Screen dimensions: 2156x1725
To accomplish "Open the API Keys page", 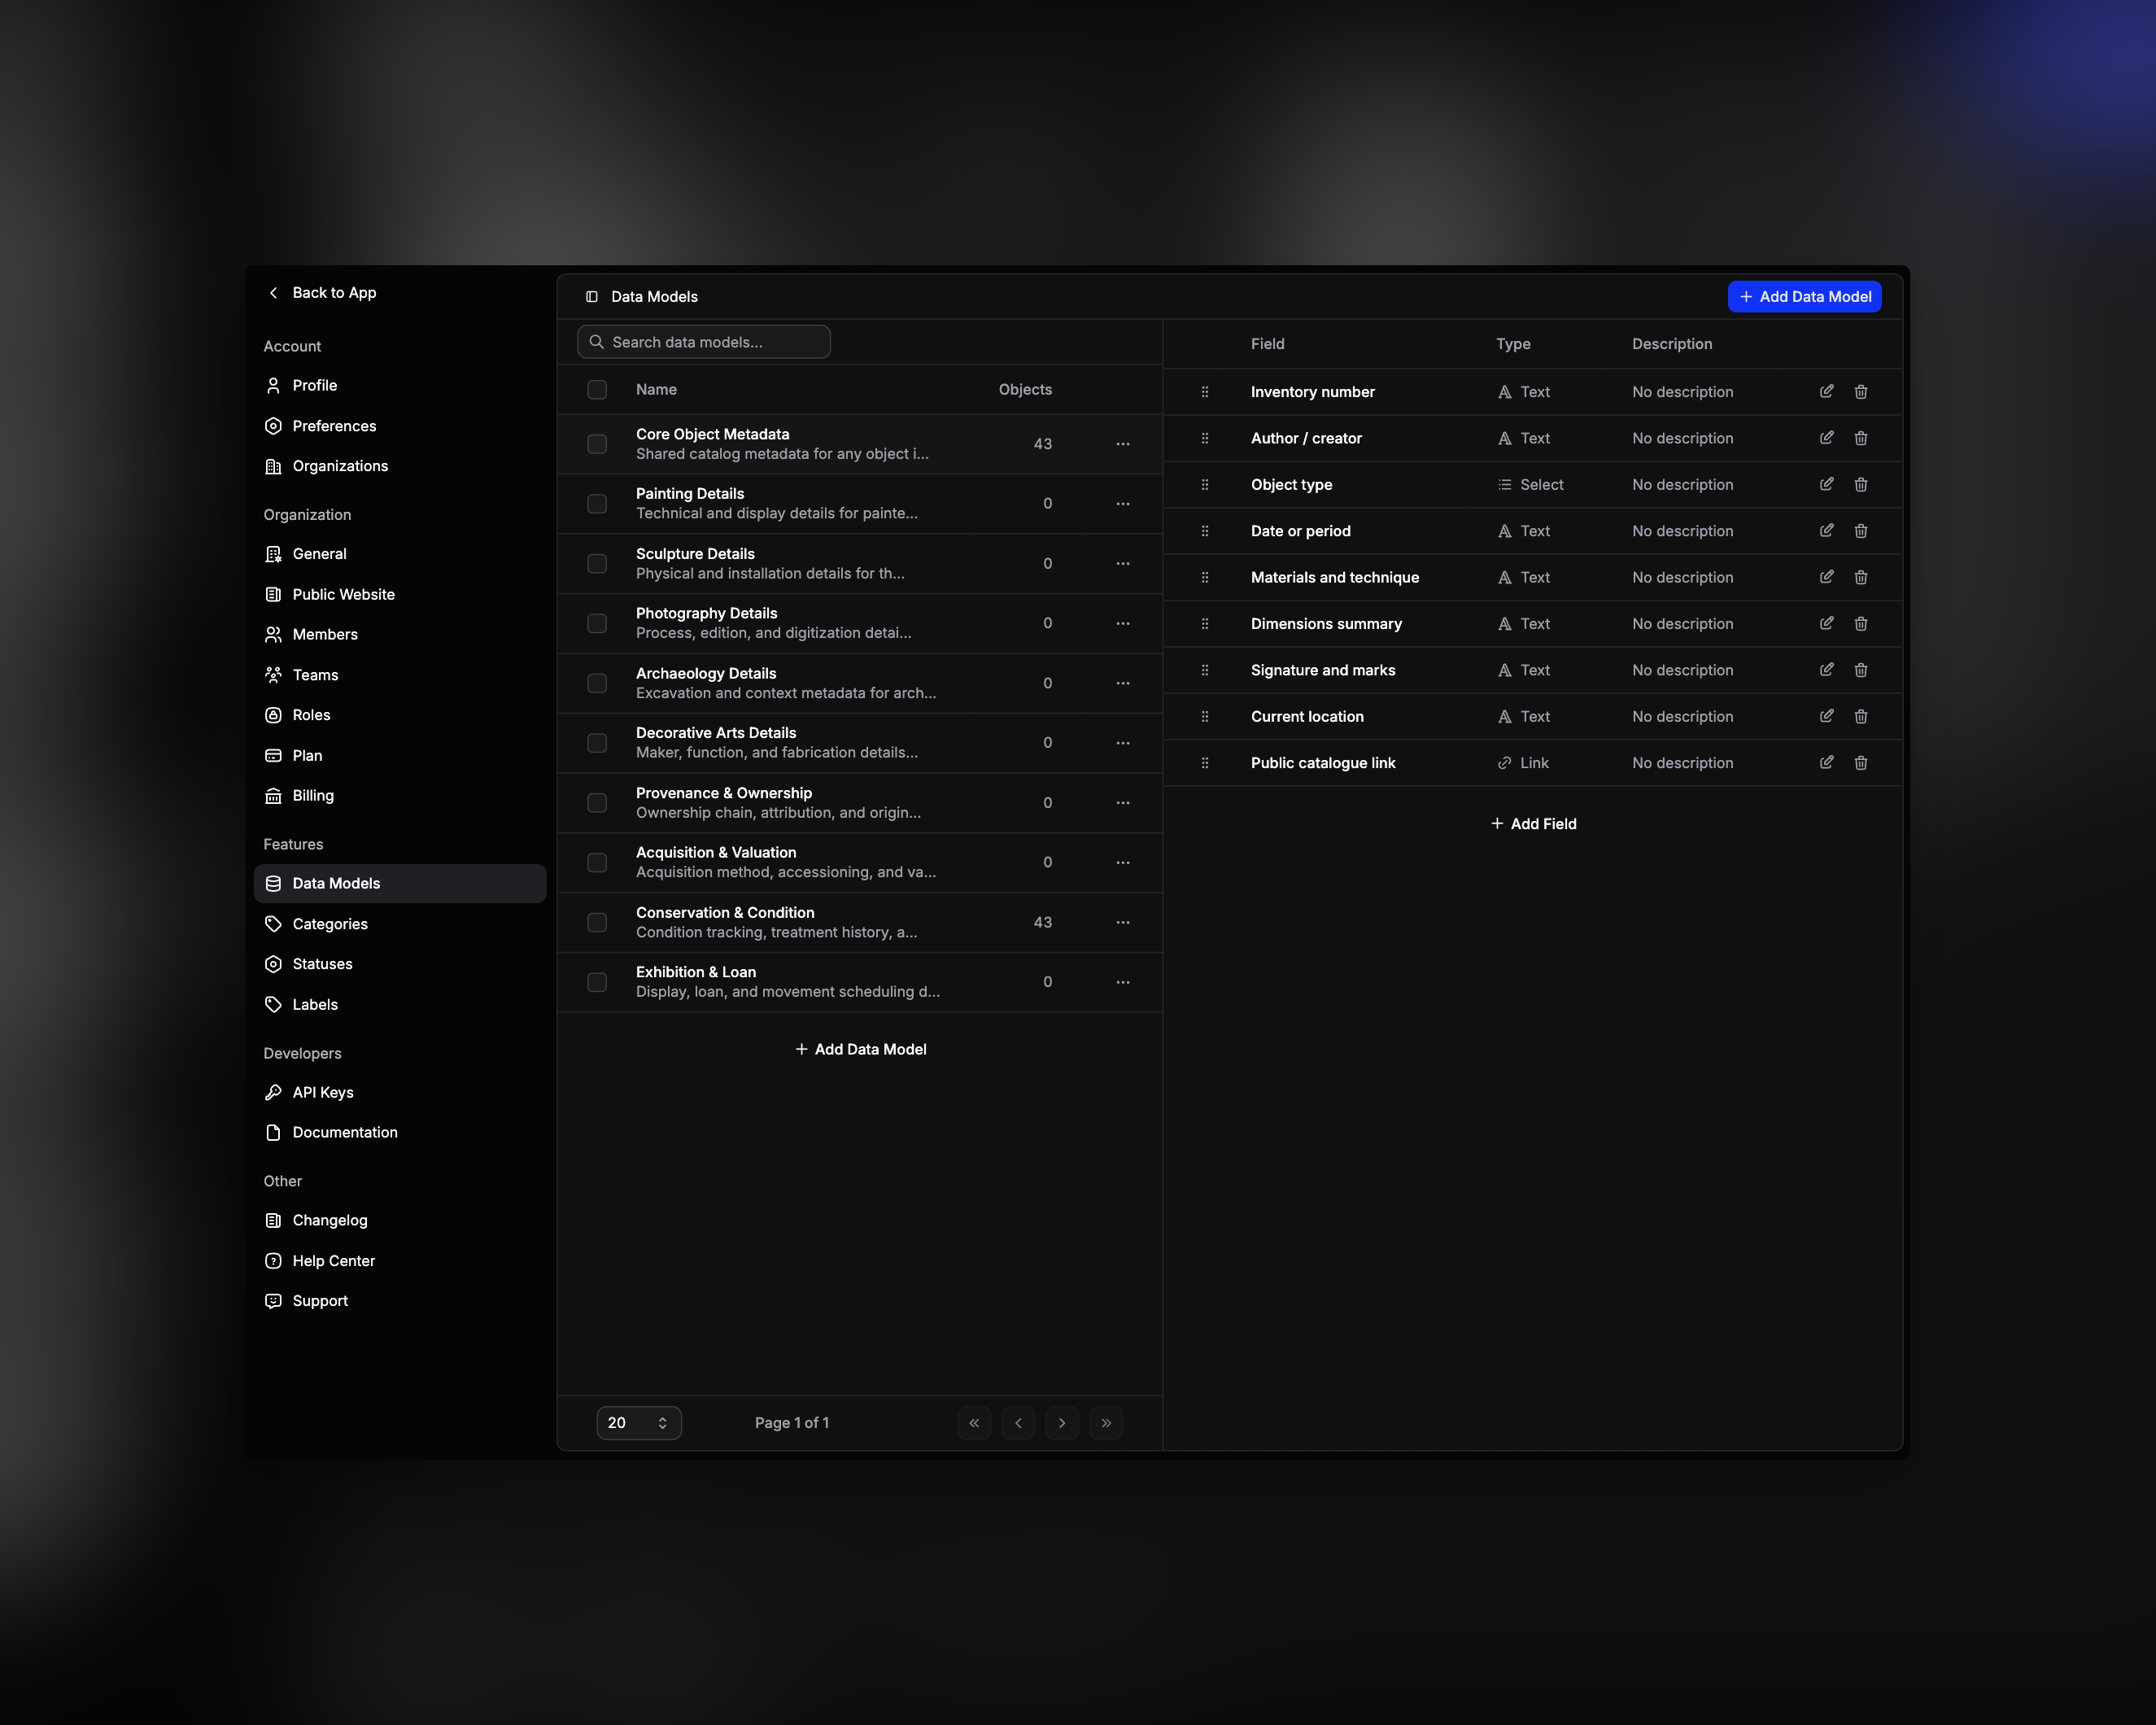I will pyautogui.click(x=400, y=1092).
